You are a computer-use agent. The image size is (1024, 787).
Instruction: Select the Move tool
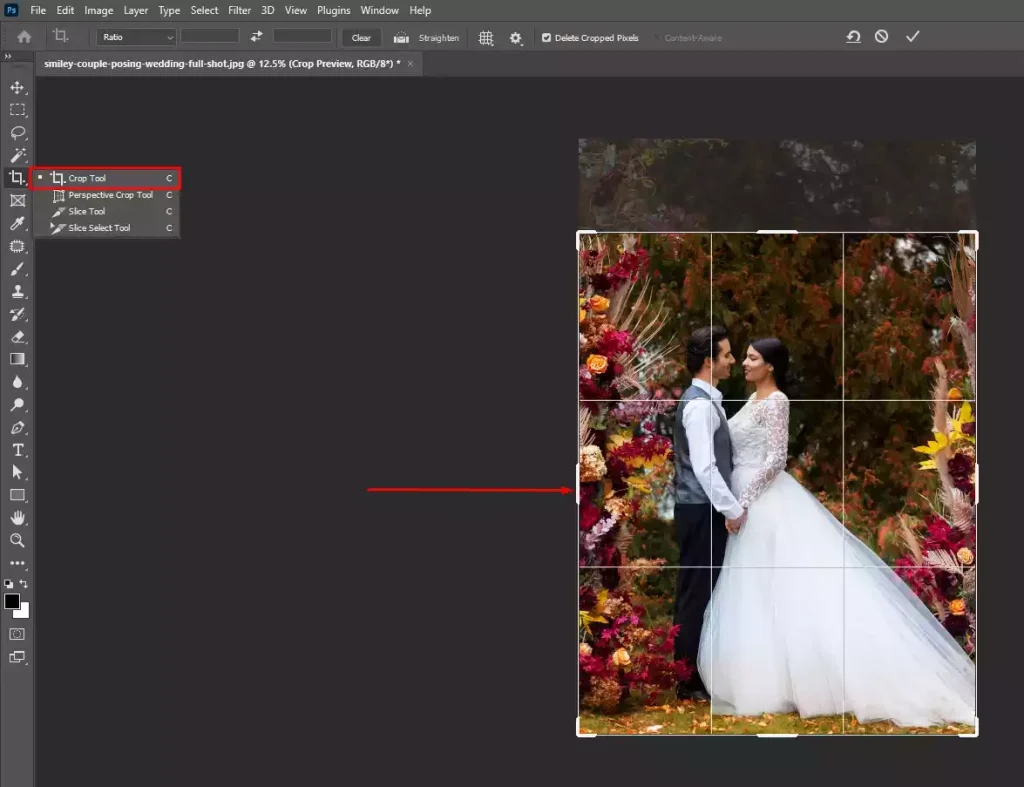pyautogui.click(x=17, y=87)
